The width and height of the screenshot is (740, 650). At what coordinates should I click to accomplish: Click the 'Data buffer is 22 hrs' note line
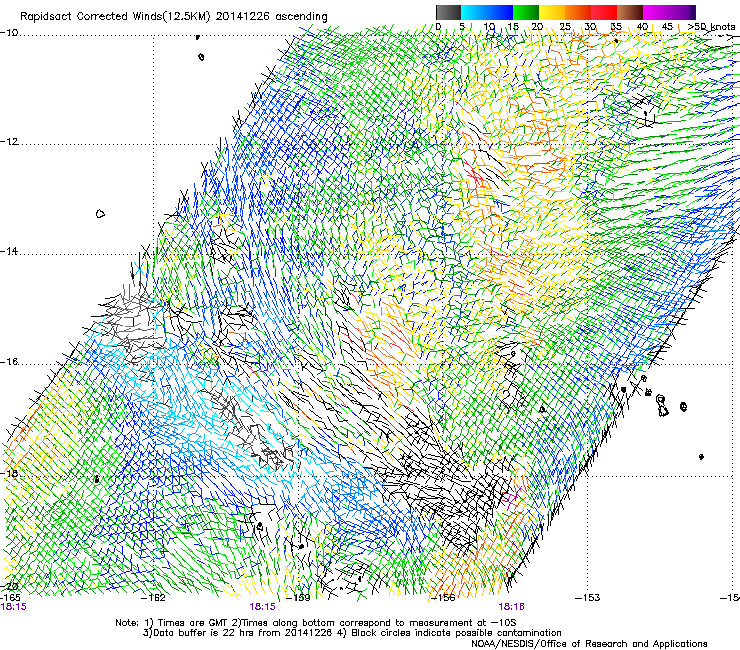352,633
